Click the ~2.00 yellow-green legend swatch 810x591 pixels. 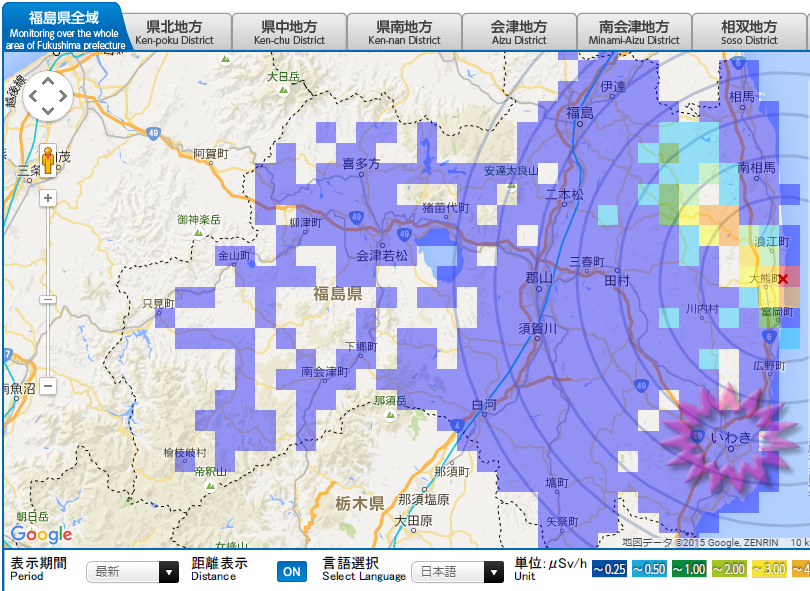click(728, 569)
